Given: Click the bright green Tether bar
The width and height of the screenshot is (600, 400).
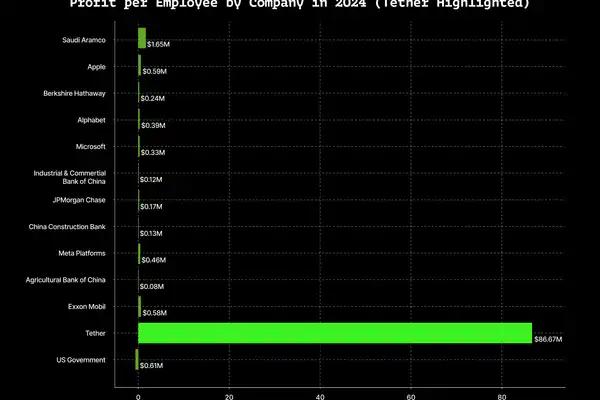Looking at the screenshot, I should [x=335, y=333].
